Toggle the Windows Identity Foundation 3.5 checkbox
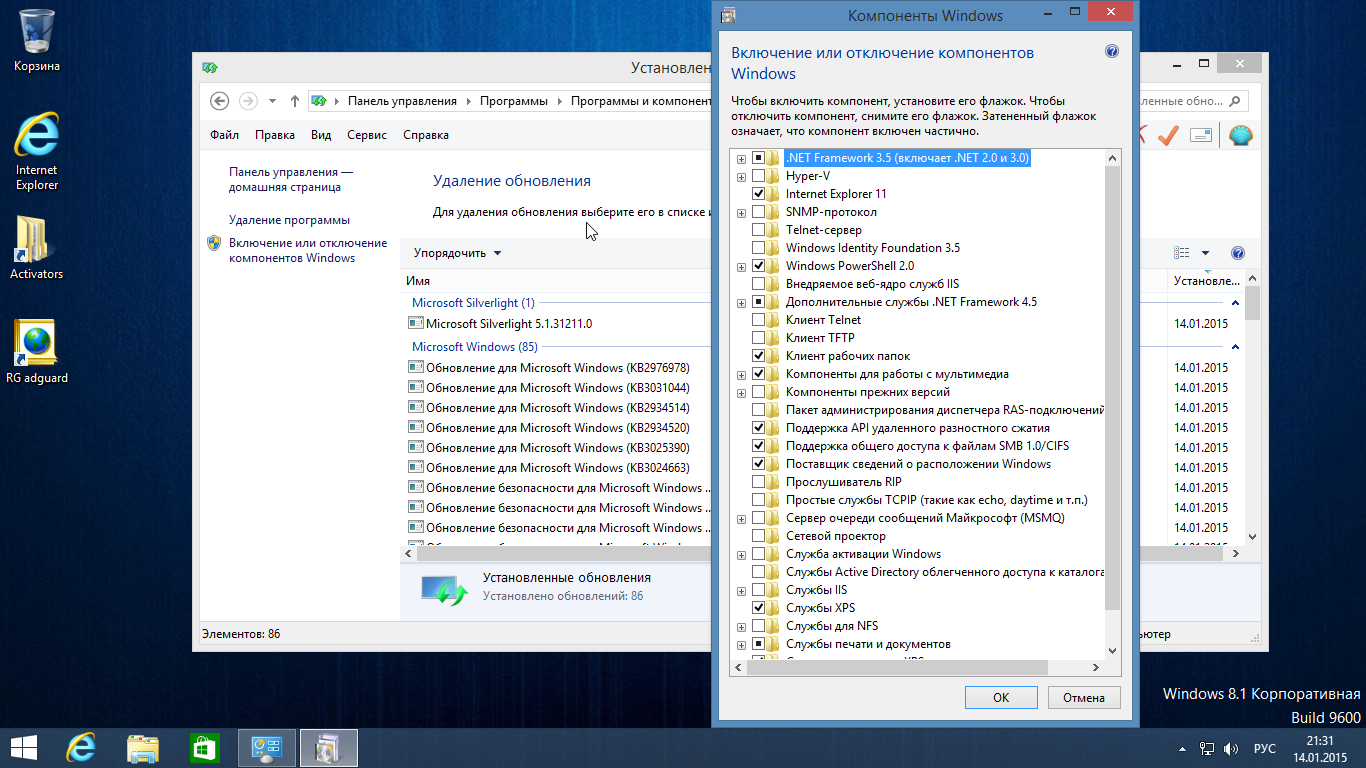The height and width of the screenshot is (768, 1366). pyautogui.click(x=759, y=248)
